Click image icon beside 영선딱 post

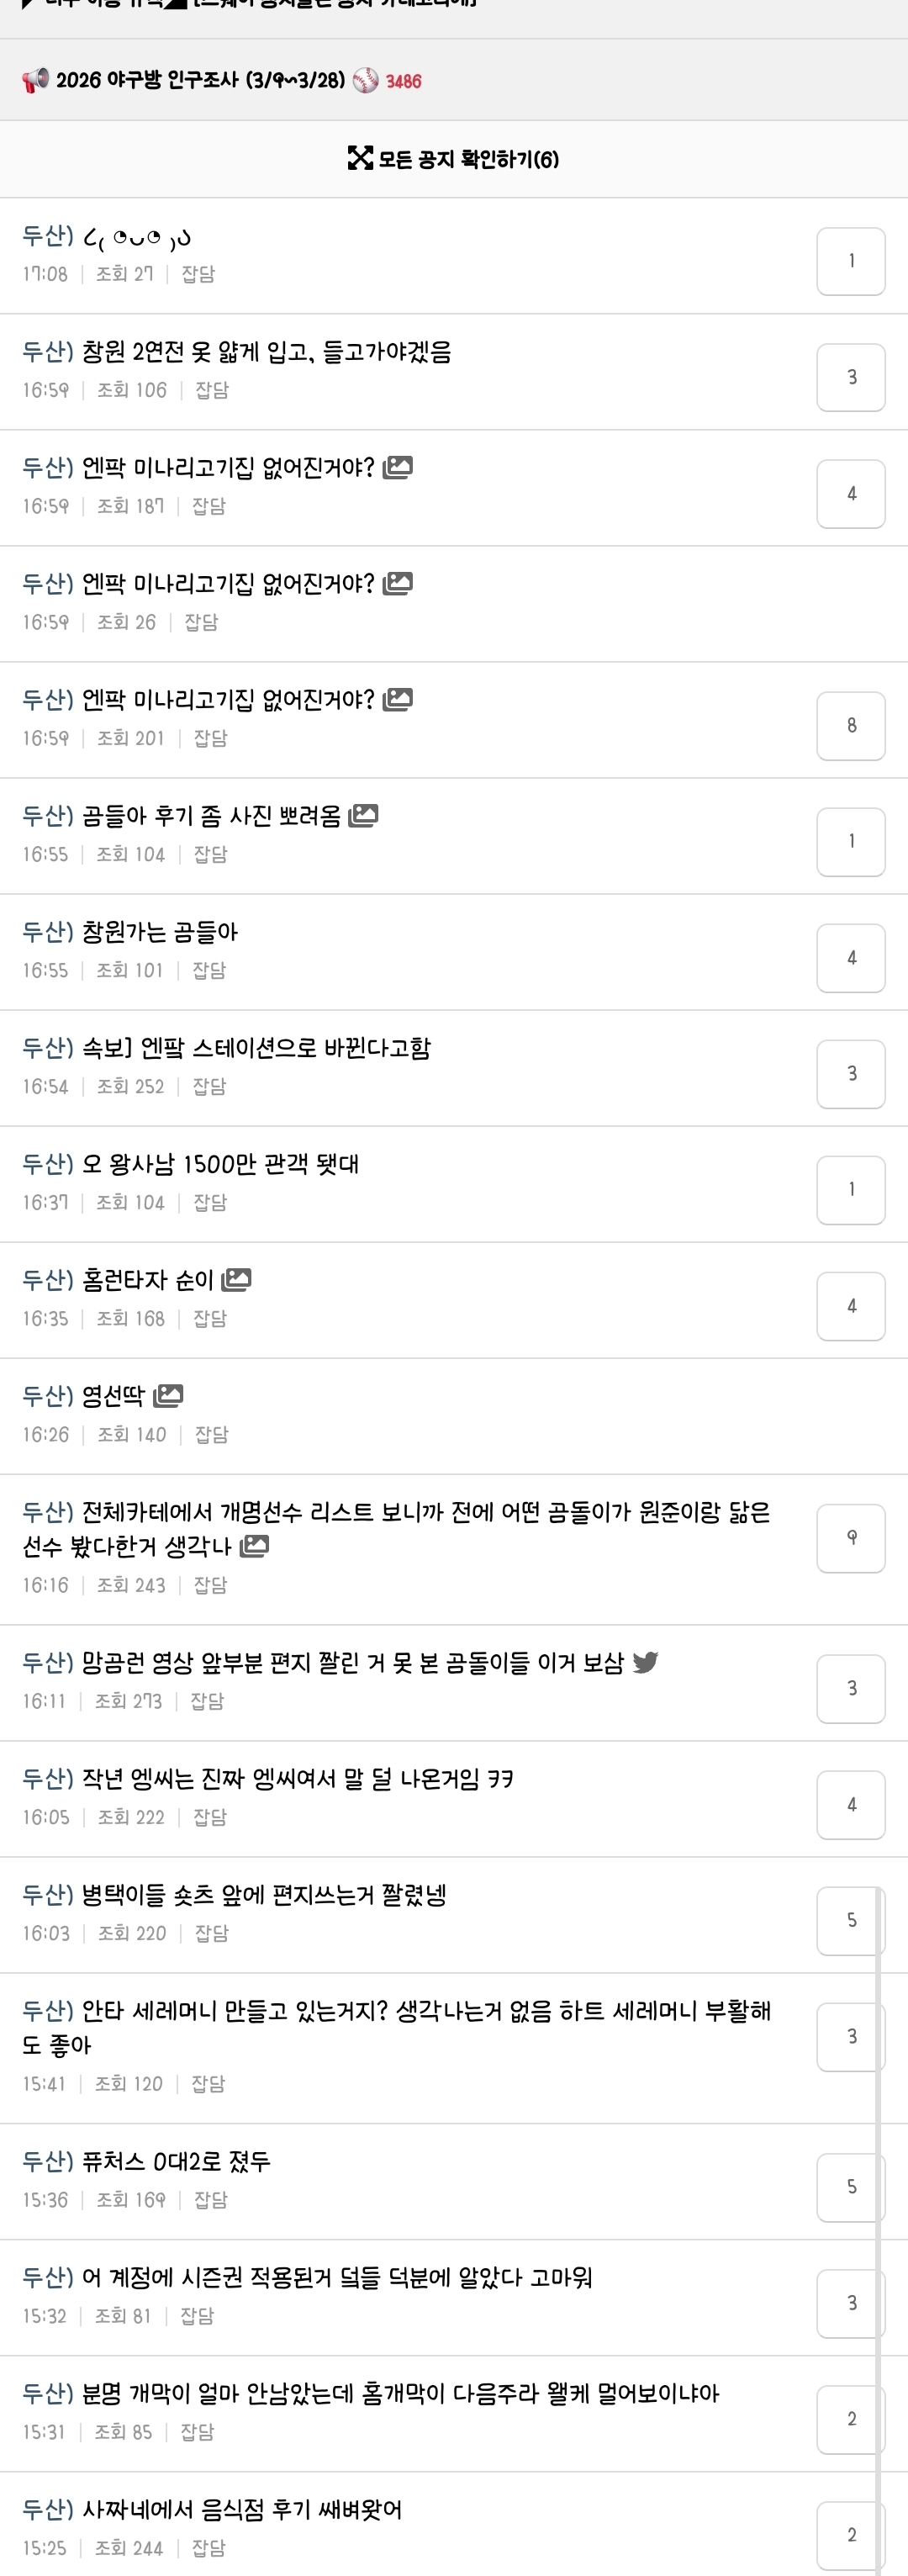click(x=168, y=1395)
